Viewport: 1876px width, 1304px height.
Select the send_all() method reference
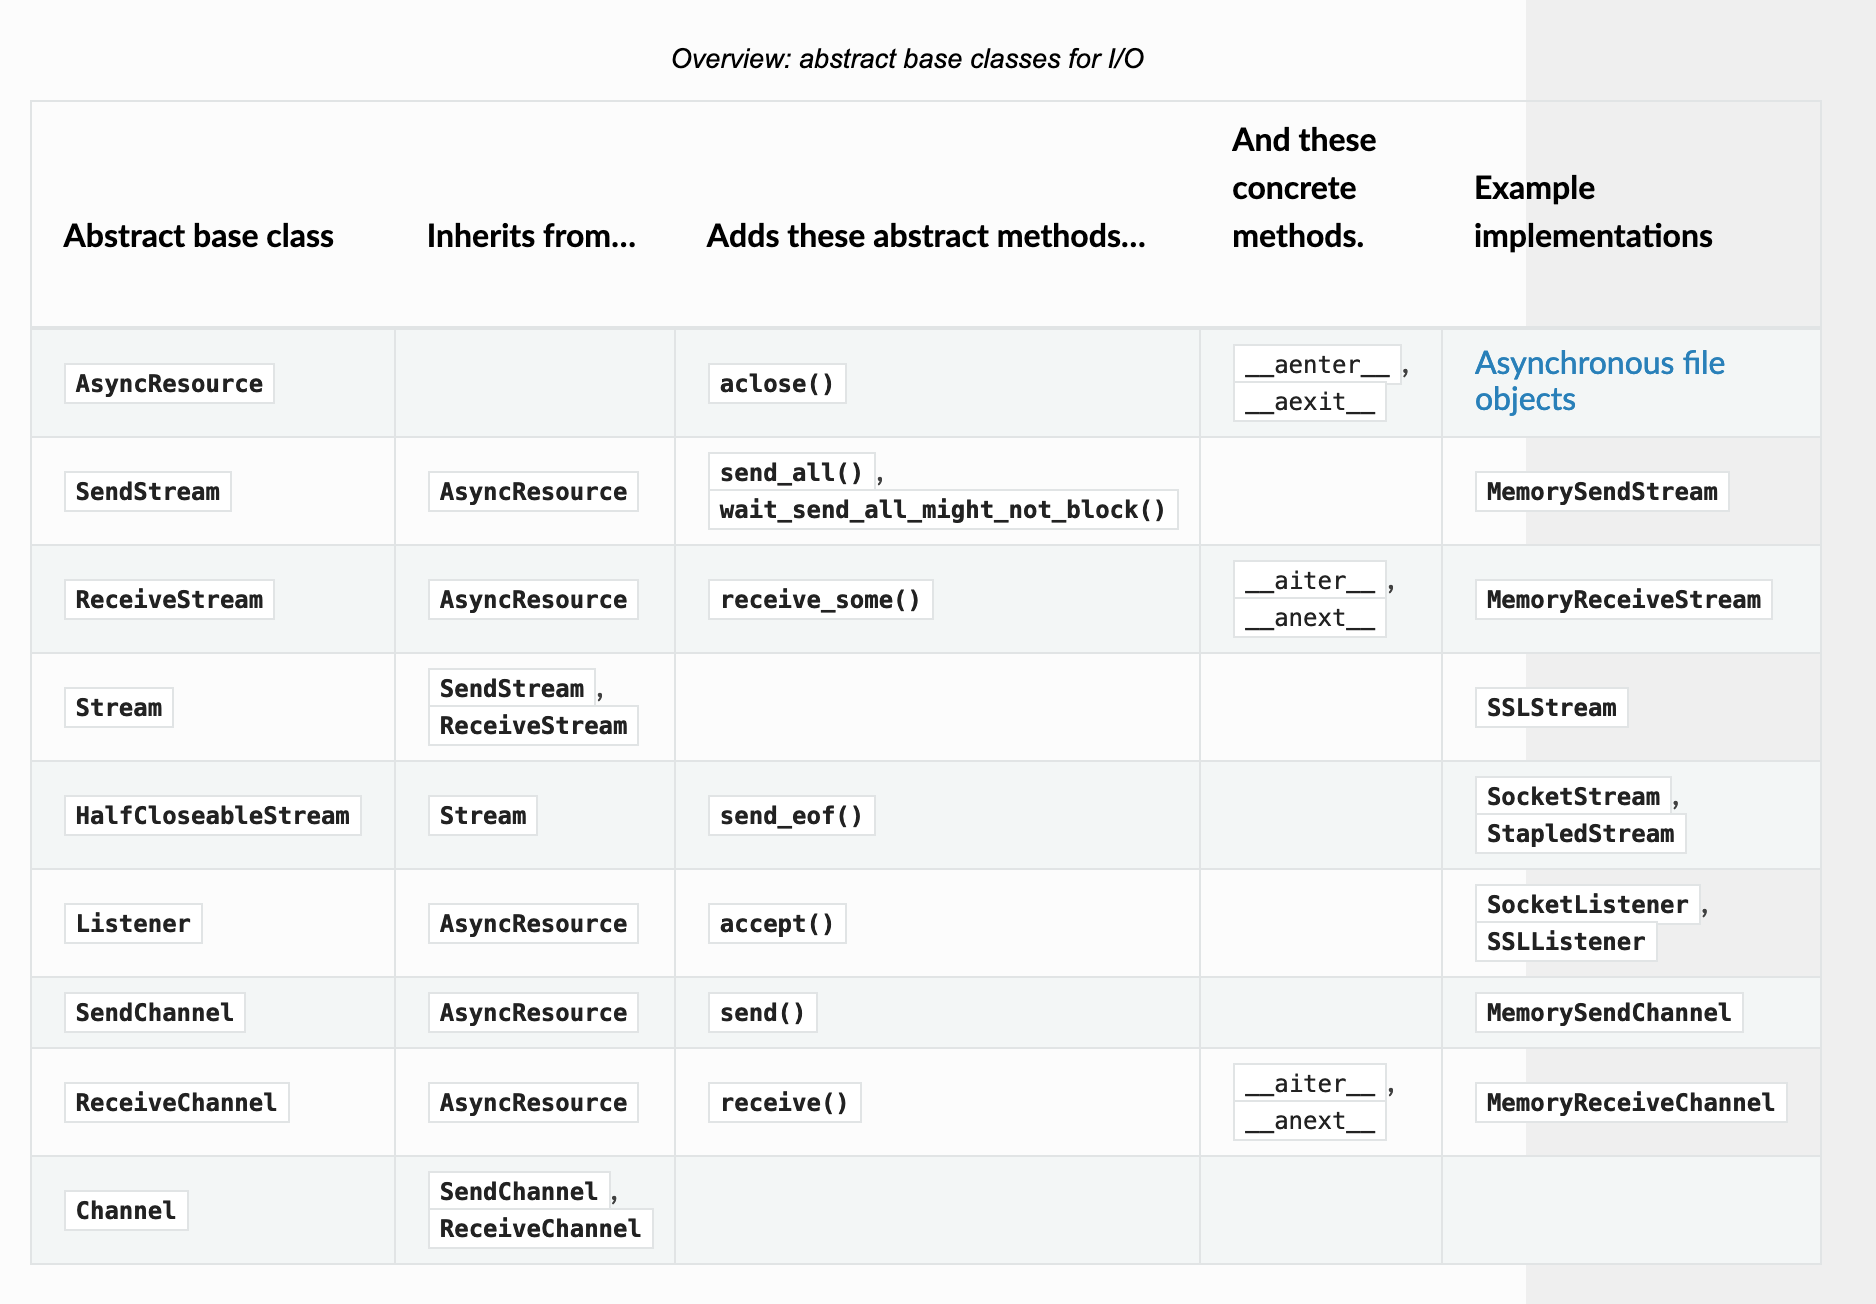point(791,473)
